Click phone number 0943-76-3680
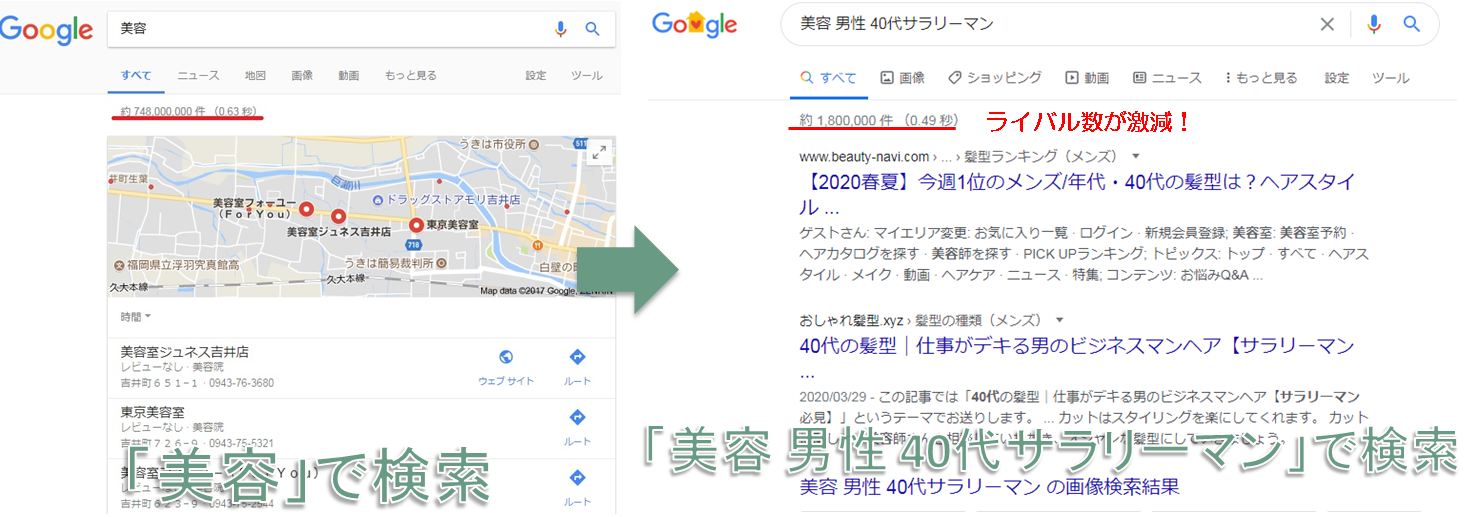 240,383
